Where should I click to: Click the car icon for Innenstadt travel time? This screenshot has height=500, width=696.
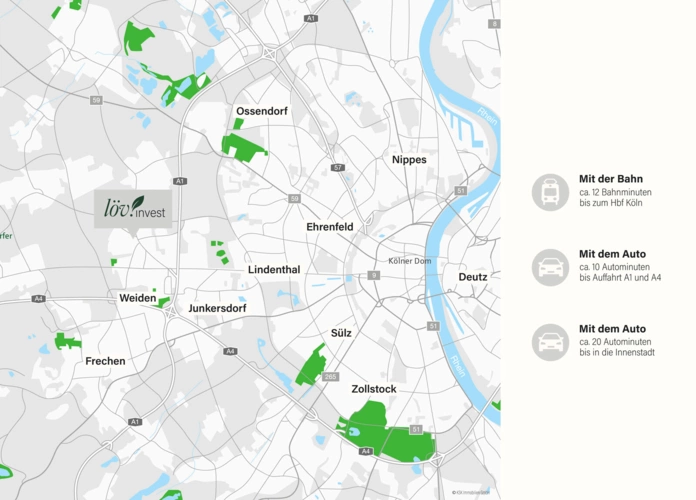click(x=550, y=342)
